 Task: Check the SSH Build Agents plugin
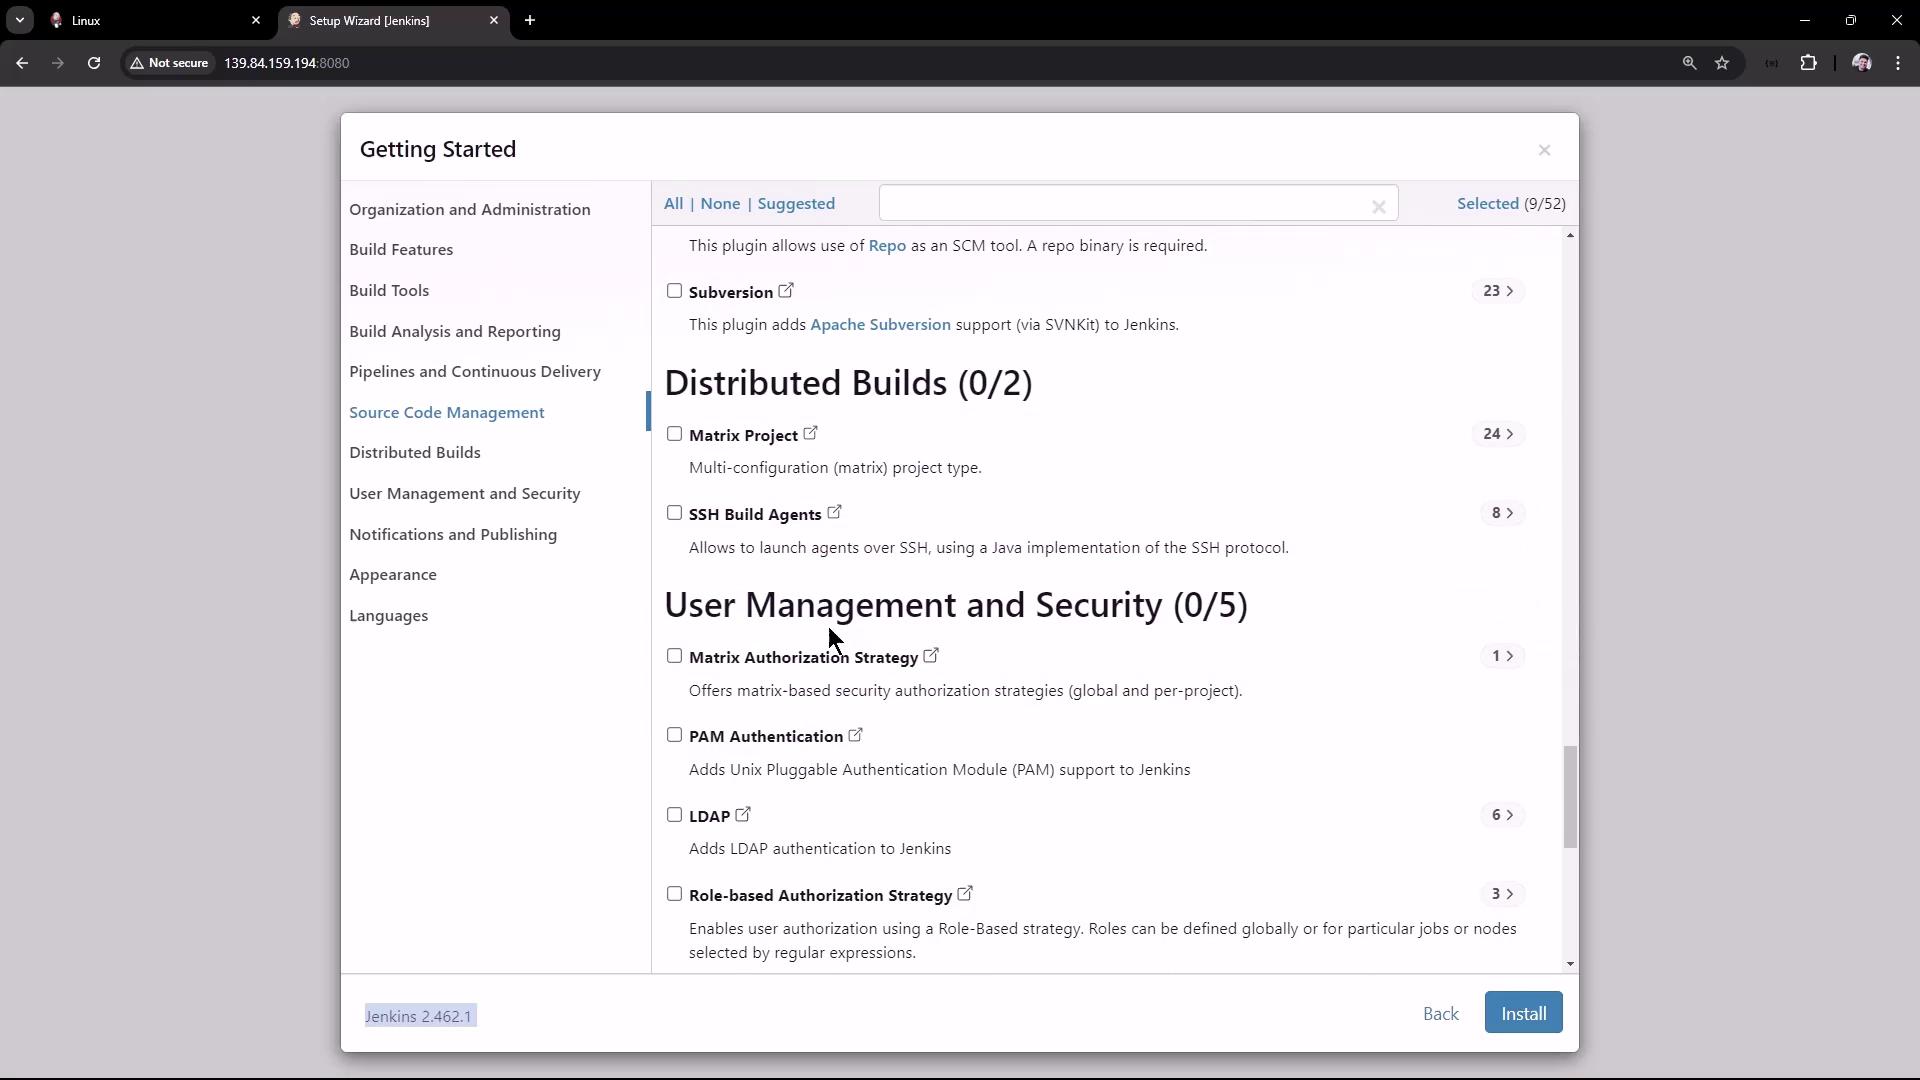[674, 513]
